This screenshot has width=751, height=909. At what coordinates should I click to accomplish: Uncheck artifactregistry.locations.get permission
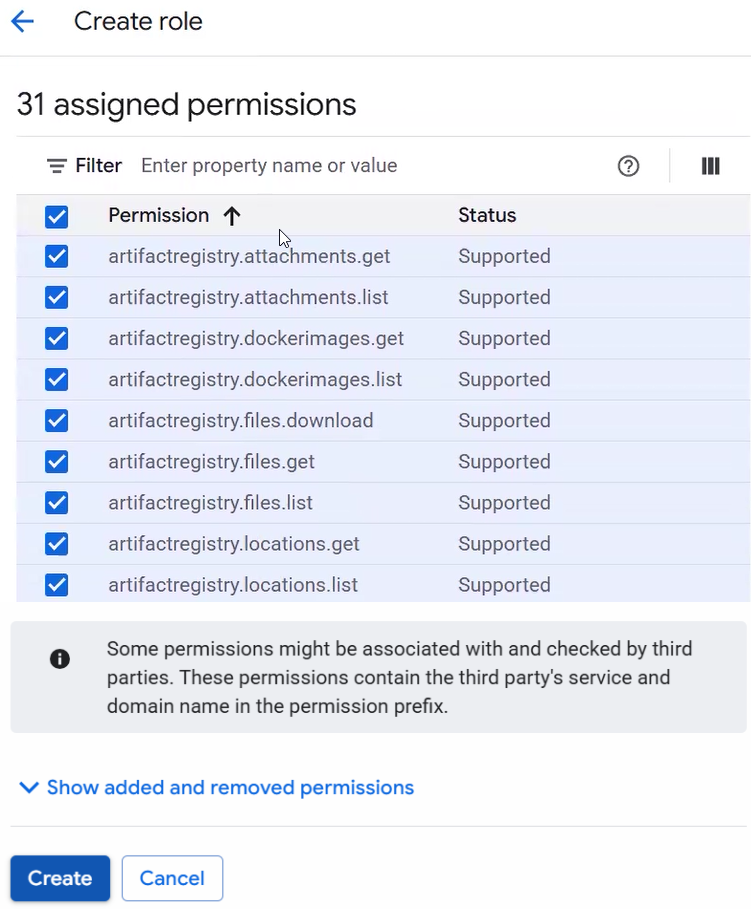[x=57, y=544]
